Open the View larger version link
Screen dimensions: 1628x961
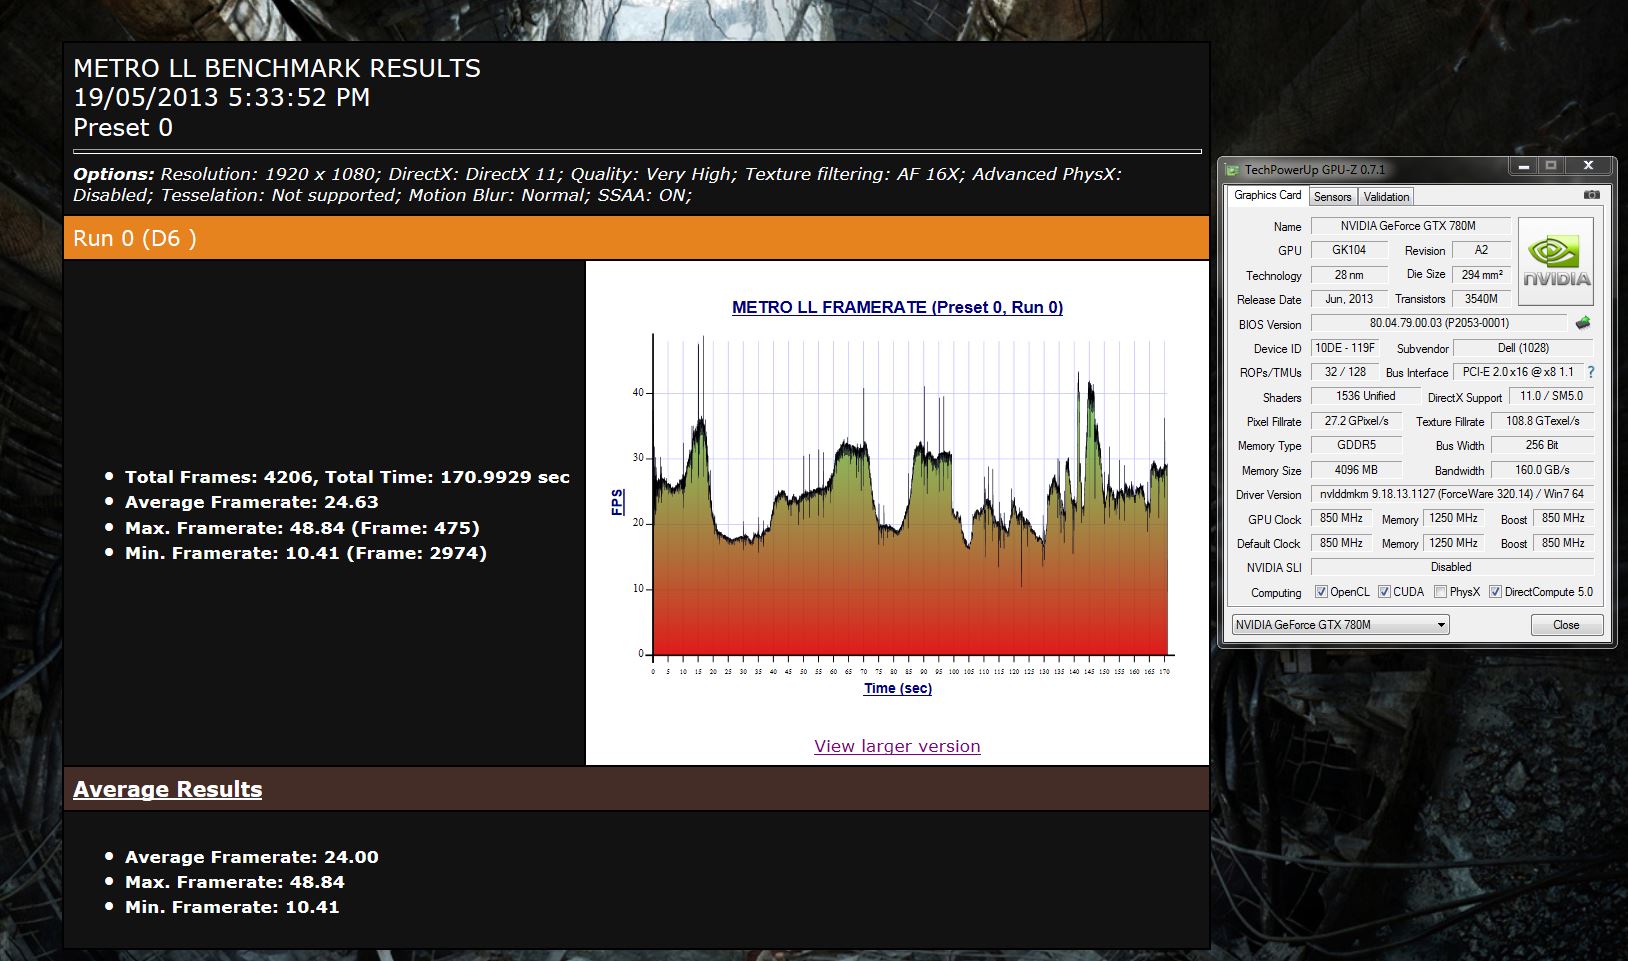(x=897, y=746)
